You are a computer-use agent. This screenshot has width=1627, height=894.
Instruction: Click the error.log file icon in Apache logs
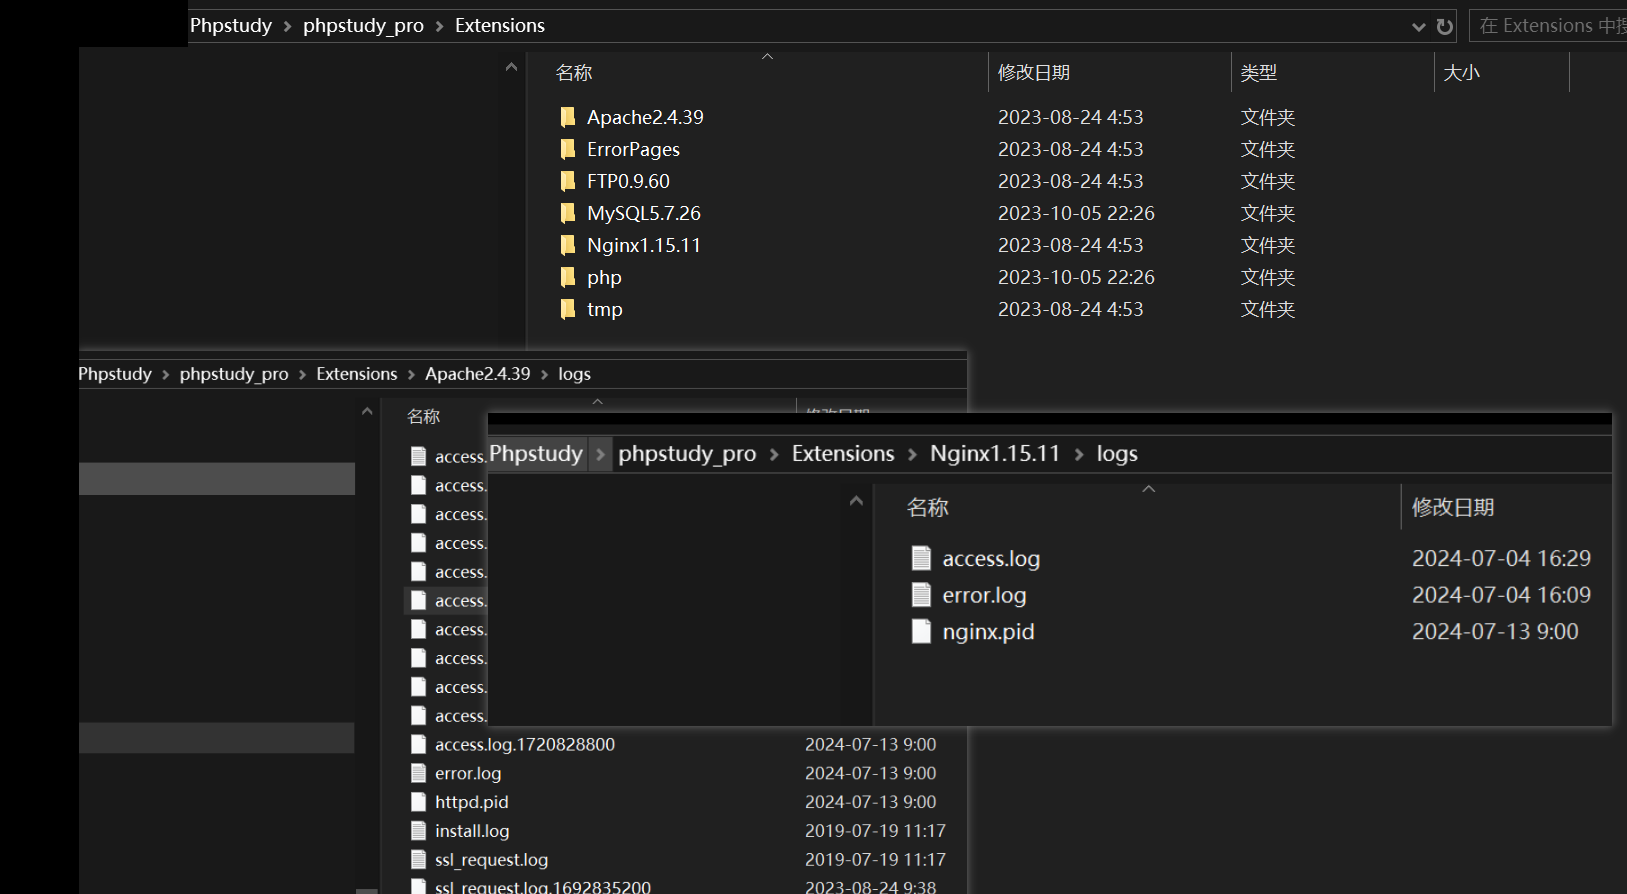point(419,773)
